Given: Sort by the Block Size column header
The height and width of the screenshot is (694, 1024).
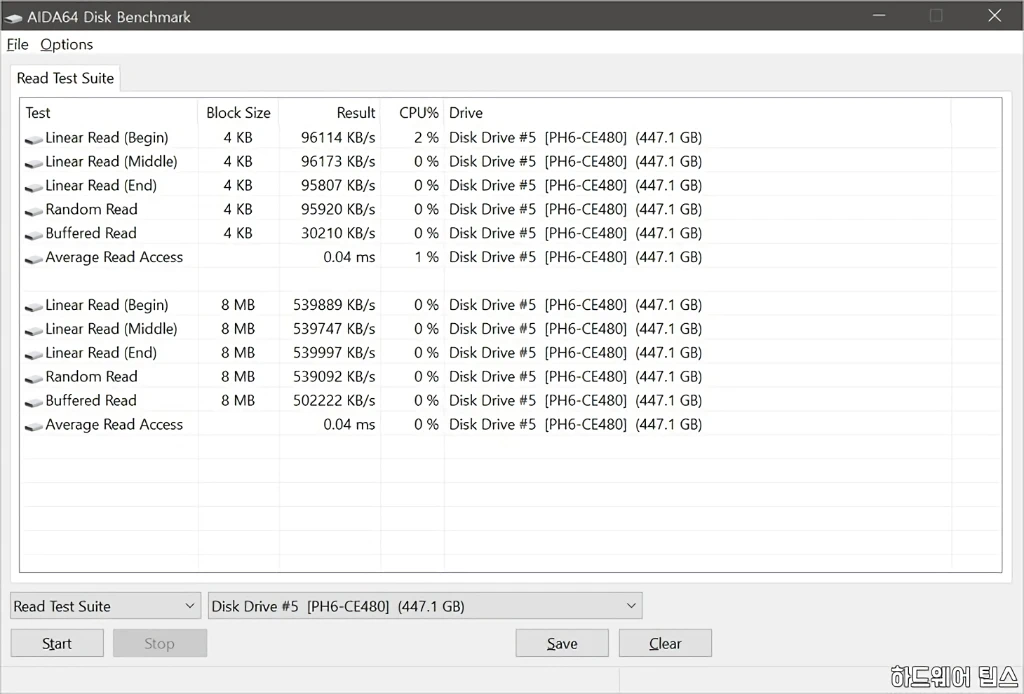Looking at the screenshot, I should tap(238, 112).
